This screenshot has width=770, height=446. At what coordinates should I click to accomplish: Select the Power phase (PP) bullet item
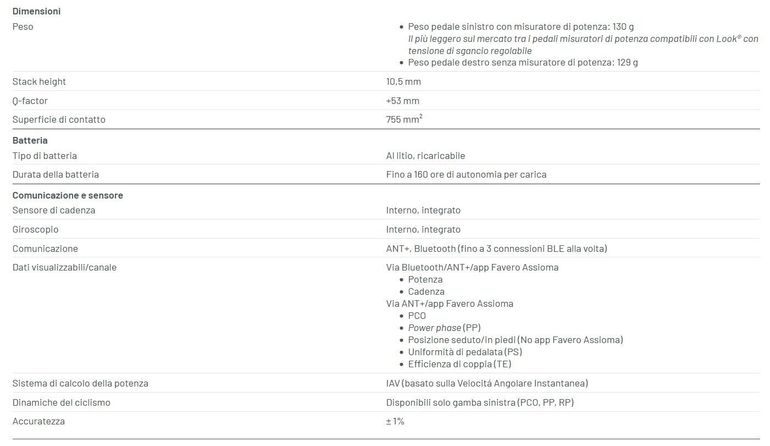click(x=444, y=328)
